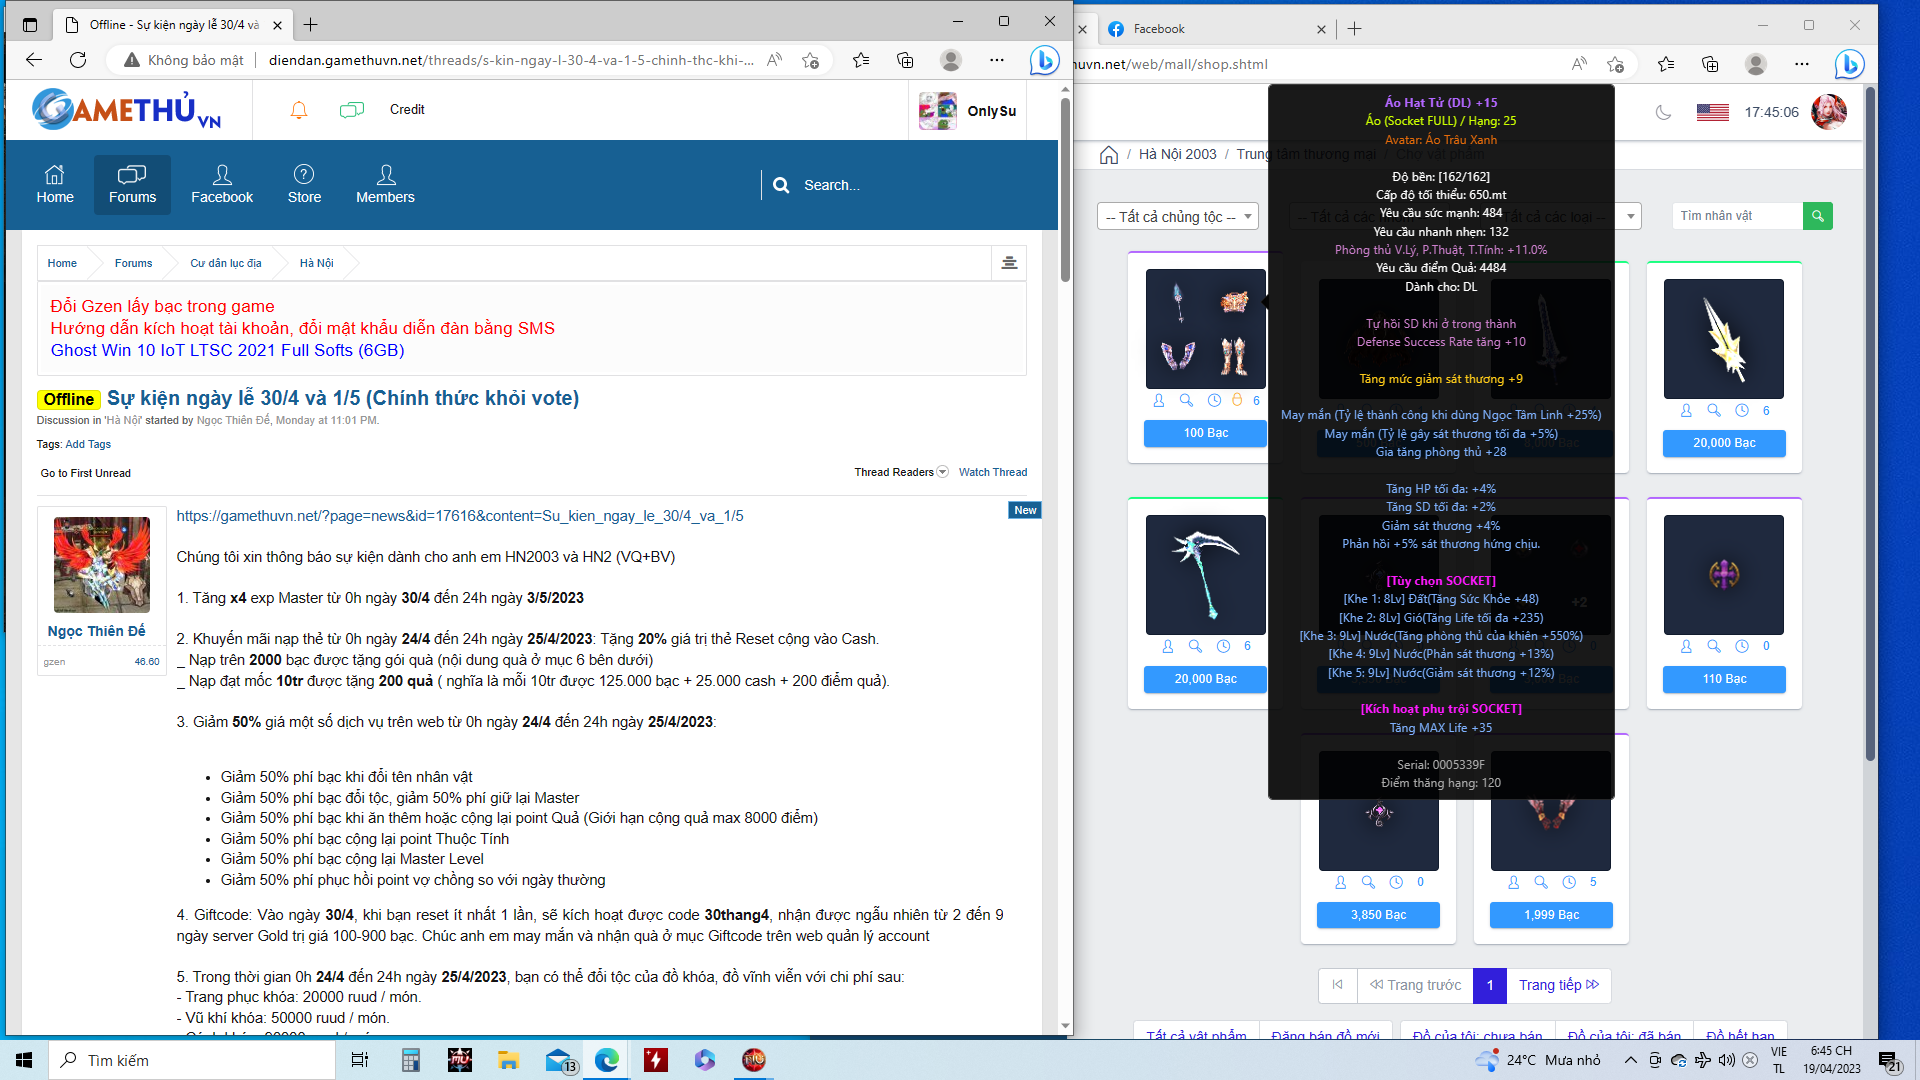Image resolution: width=1920 pixels, height=1080 pixels.
Task: Click Watch Thread link
Action: tap(992, 472)
